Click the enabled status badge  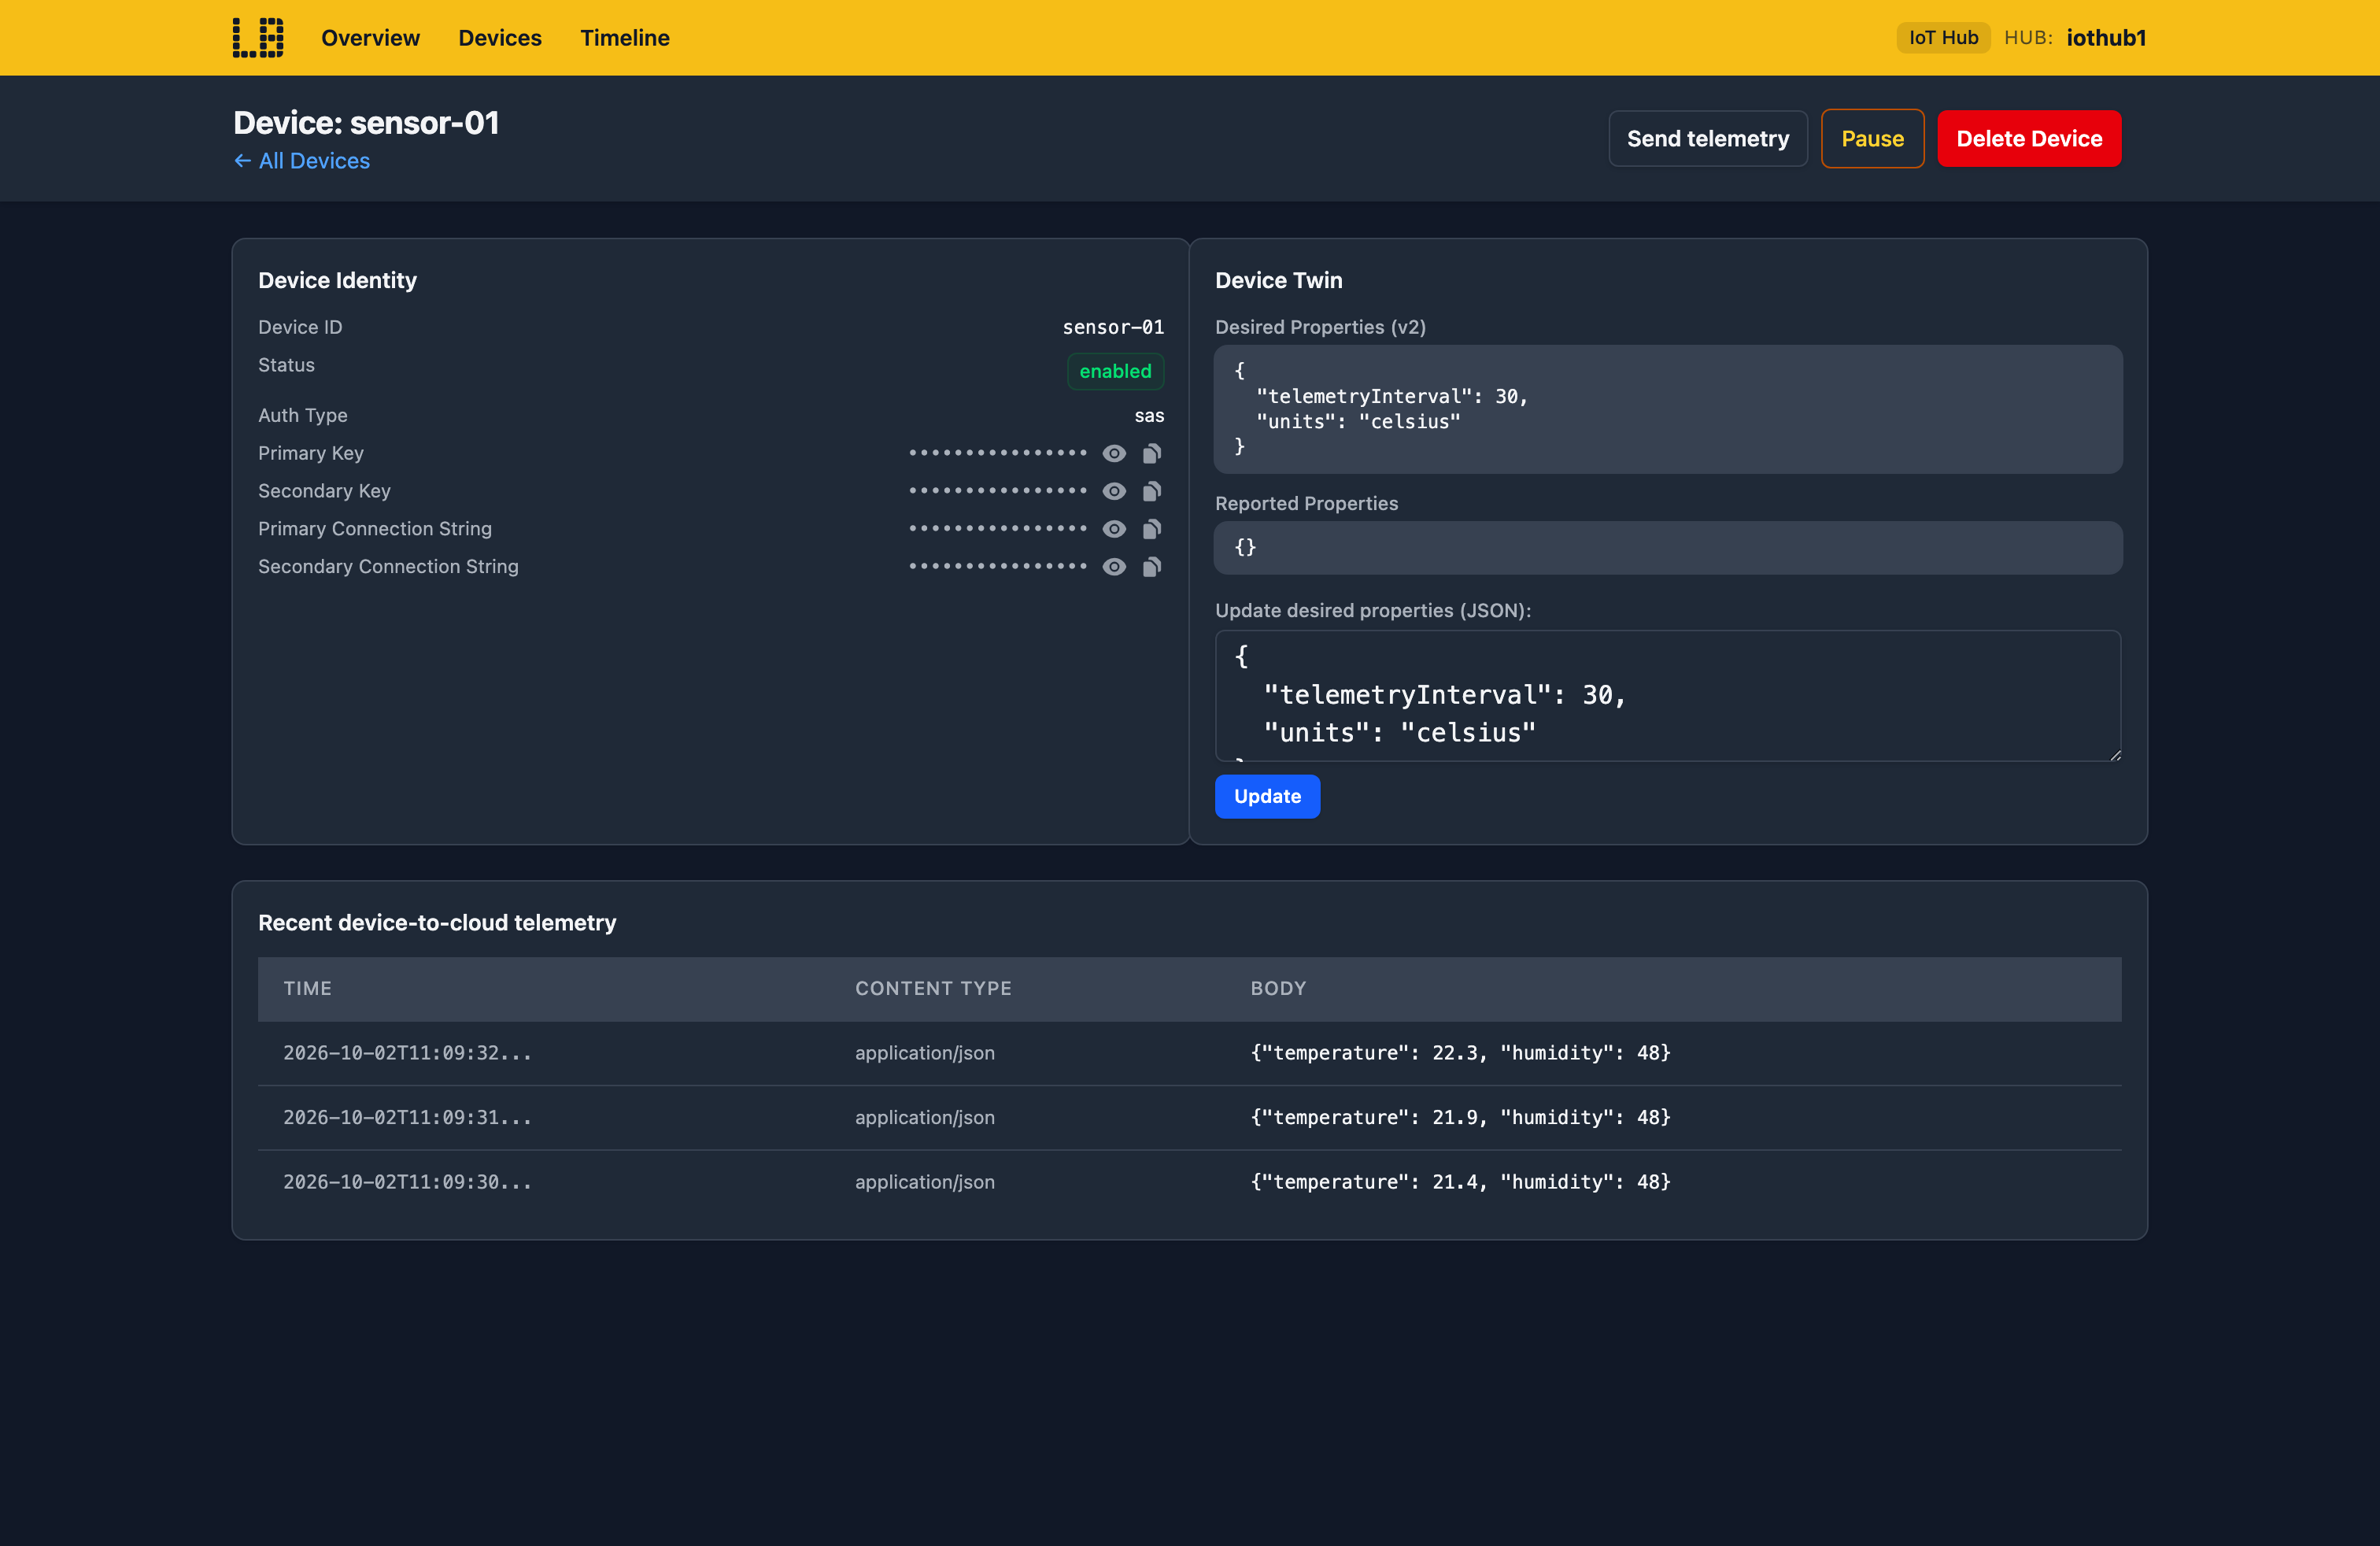click(1115, 371)
